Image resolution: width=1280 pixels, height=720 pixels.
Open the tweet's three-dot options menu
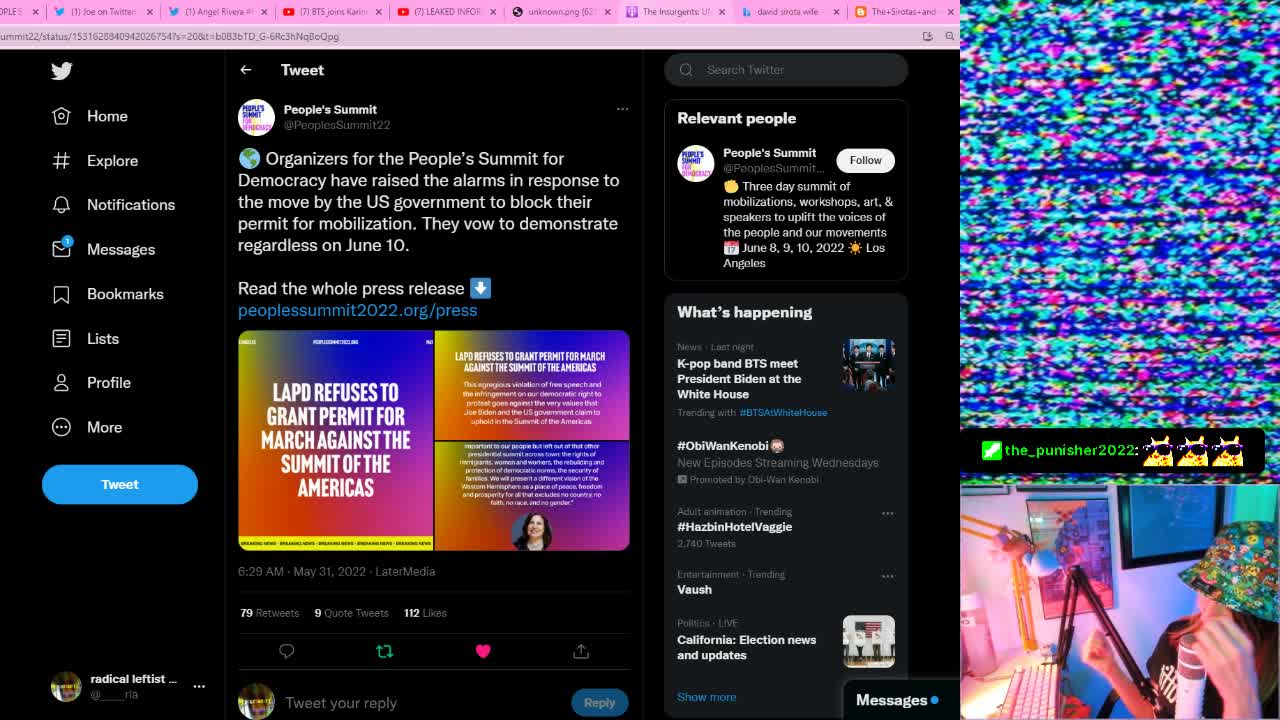[622, 109]
